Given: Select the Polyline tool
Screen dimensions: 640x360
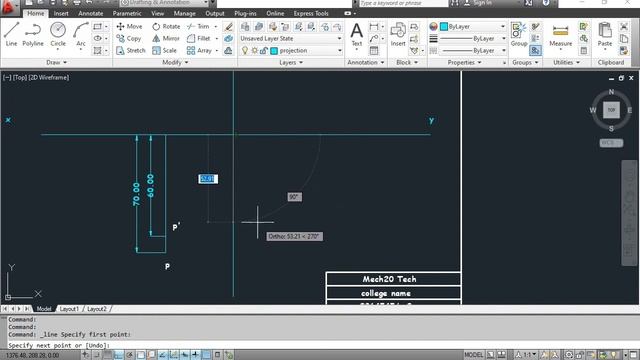Looking at the screenshot, I should pyautogui.click(x=33, y=34).
